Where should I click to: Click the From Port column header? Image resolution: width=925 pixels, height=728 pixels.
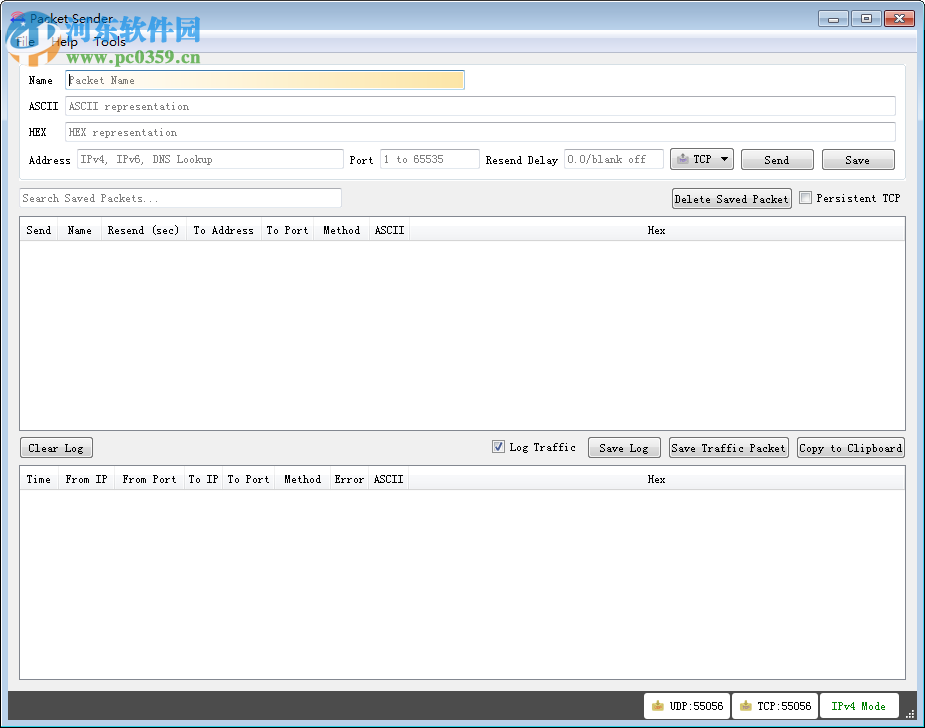click(150, 479)
